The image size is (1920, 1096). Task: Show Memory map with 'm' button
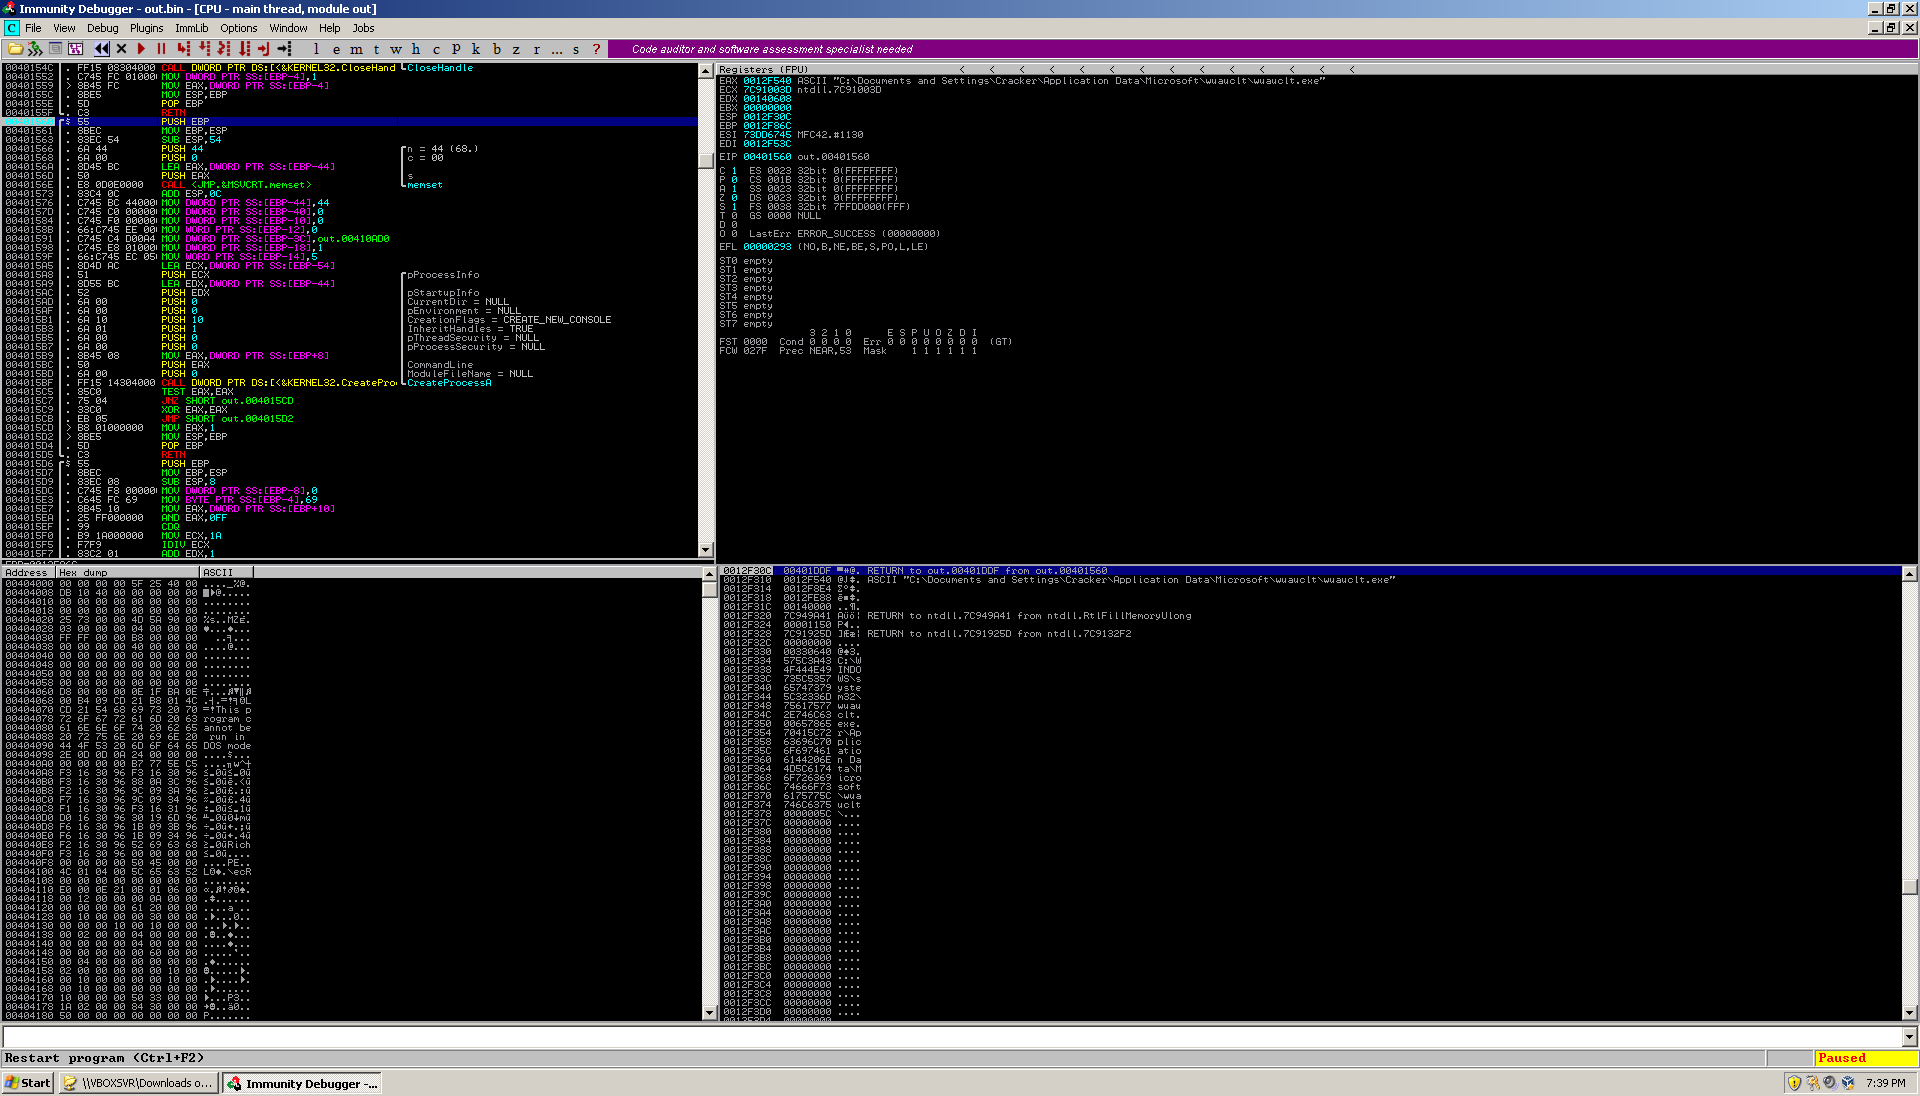tap(356, 49)
